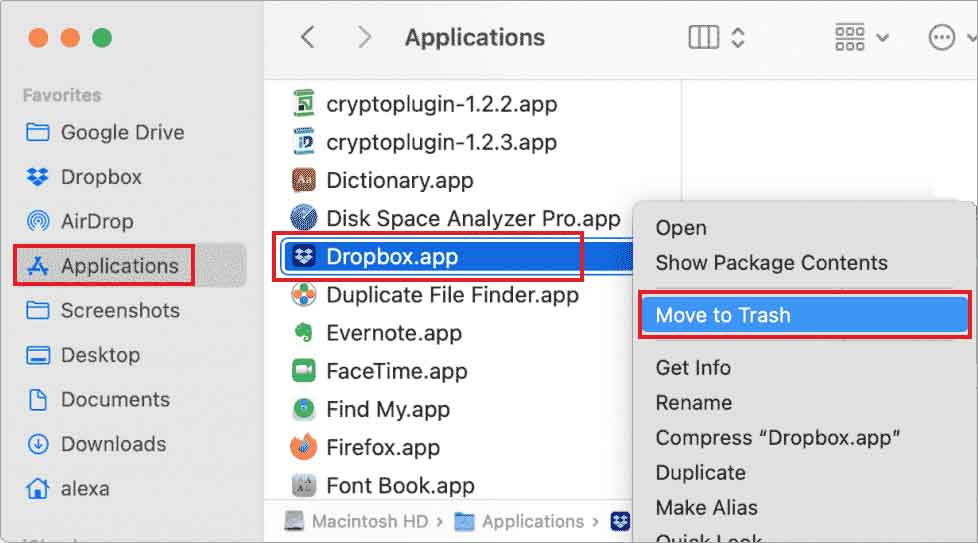
Task: Click the column view icon in toolbar
Action: [704, 37]
